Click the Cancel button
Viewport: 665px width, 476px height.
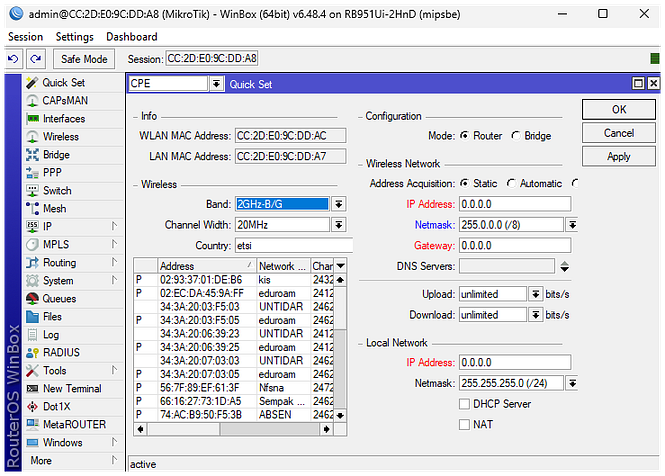pos(619,133)
